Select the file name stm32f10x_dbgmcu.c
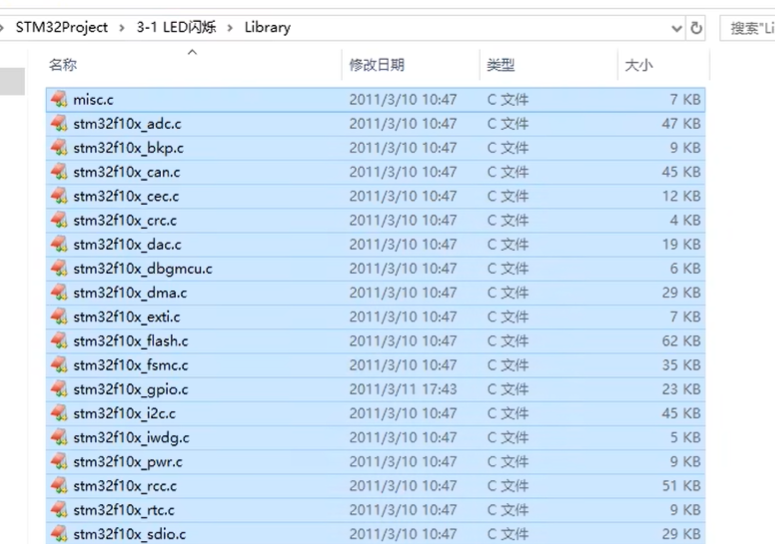Screen dimensions: 775x544 [143, 268]
